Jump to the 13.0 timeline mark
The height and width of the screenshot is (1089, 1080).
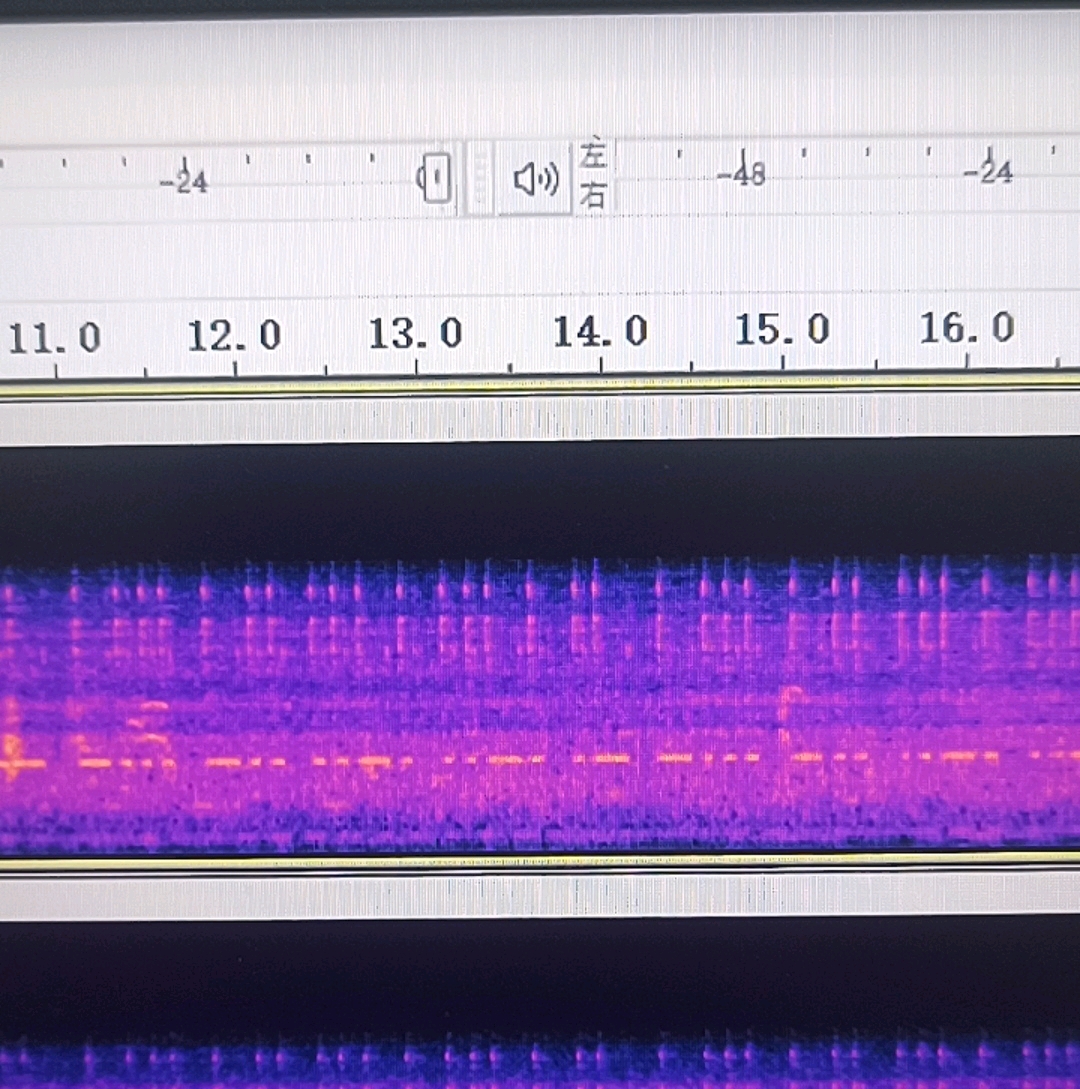[x=415, y=333]
